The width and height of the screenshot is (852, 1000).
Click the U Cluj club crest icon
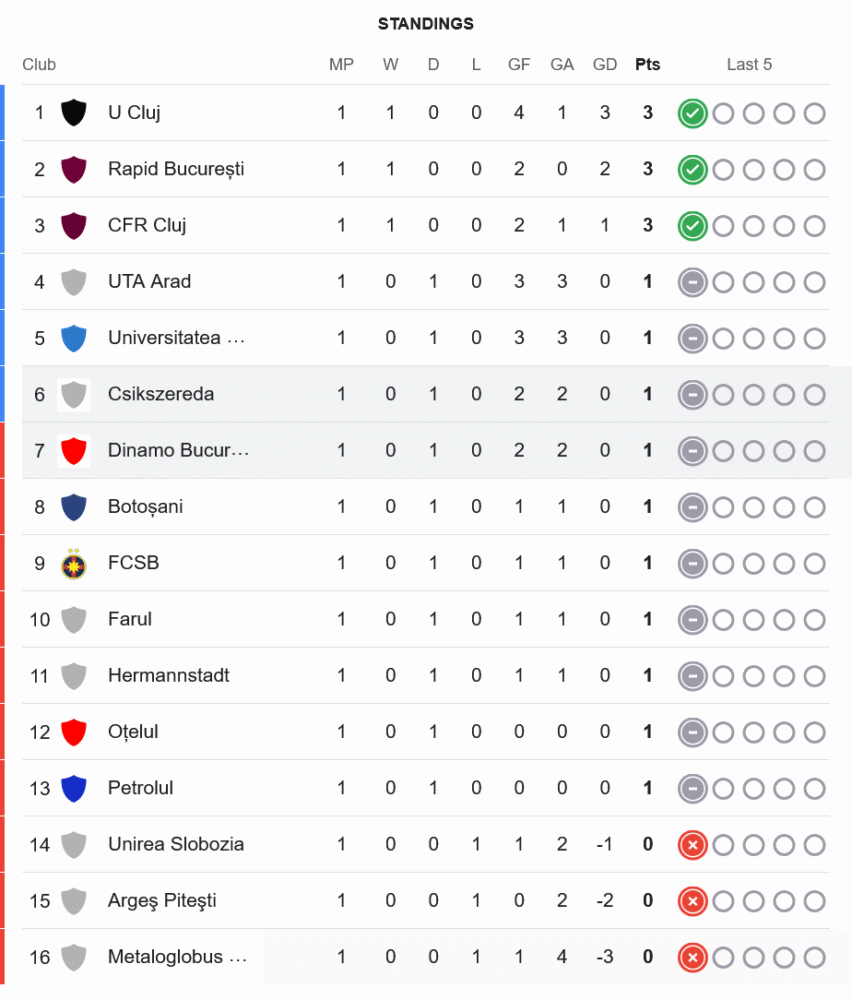(73, 113)
